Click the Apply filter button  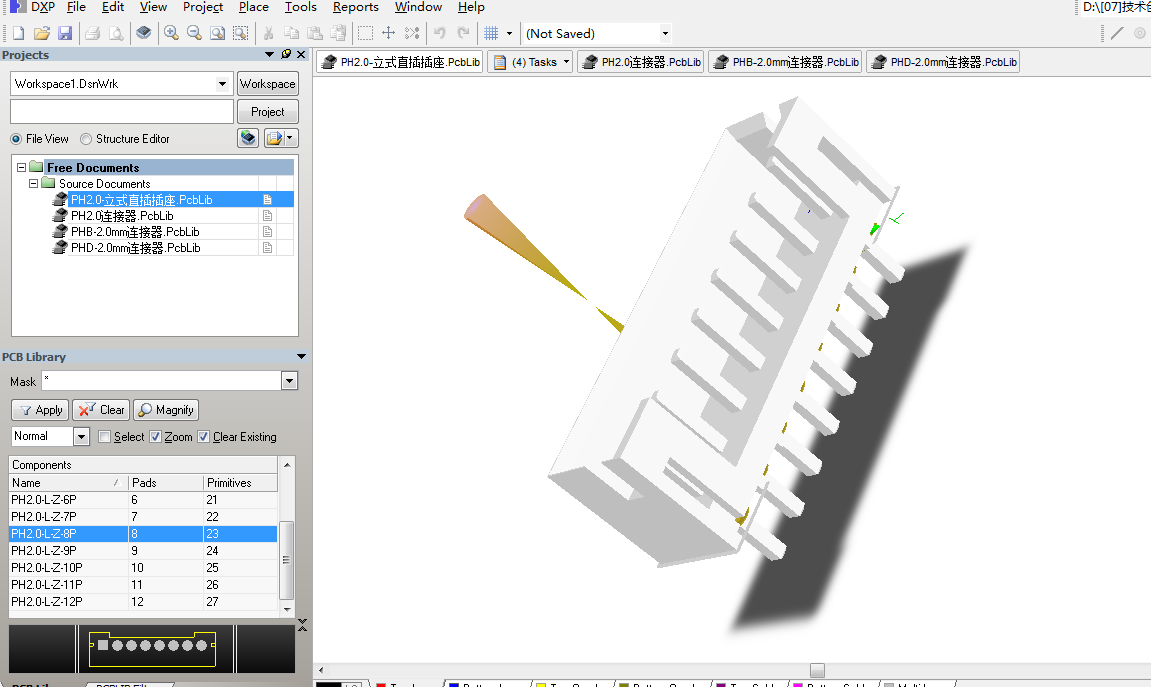click(40, 410)
